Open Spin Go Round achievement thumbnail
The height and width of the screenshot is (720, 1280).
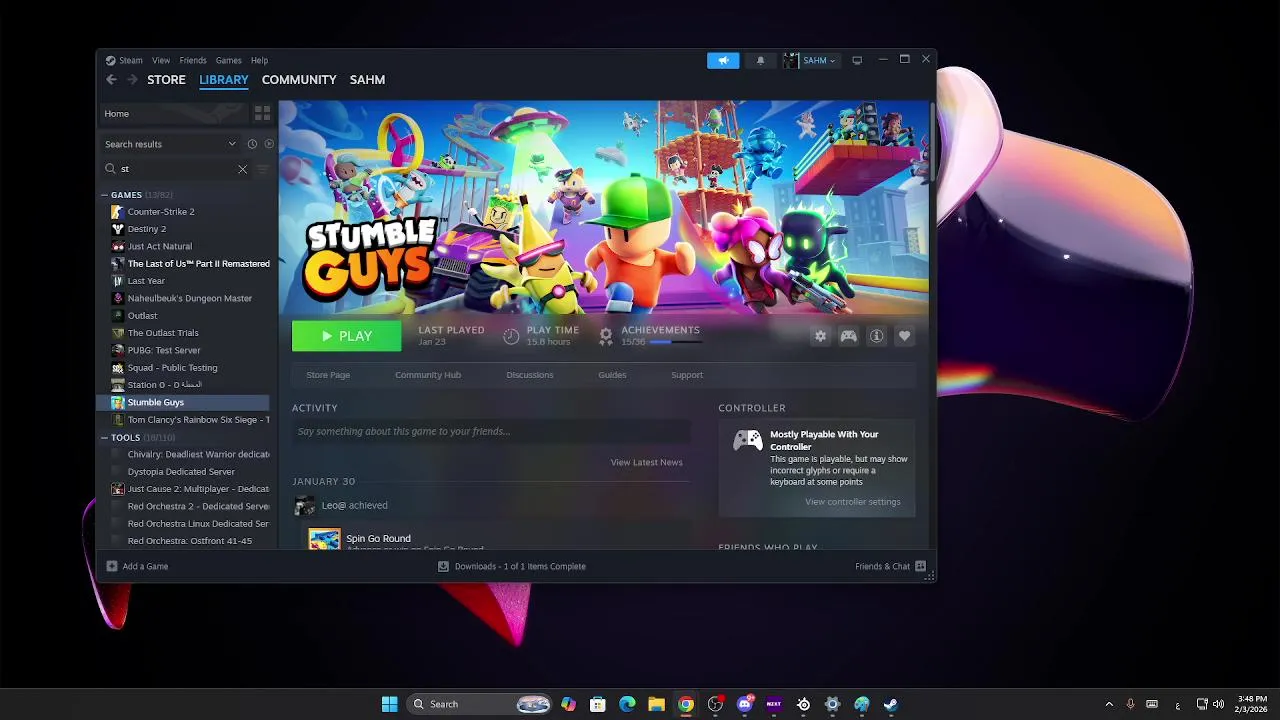pyautogui.click(x=324, y=539)
